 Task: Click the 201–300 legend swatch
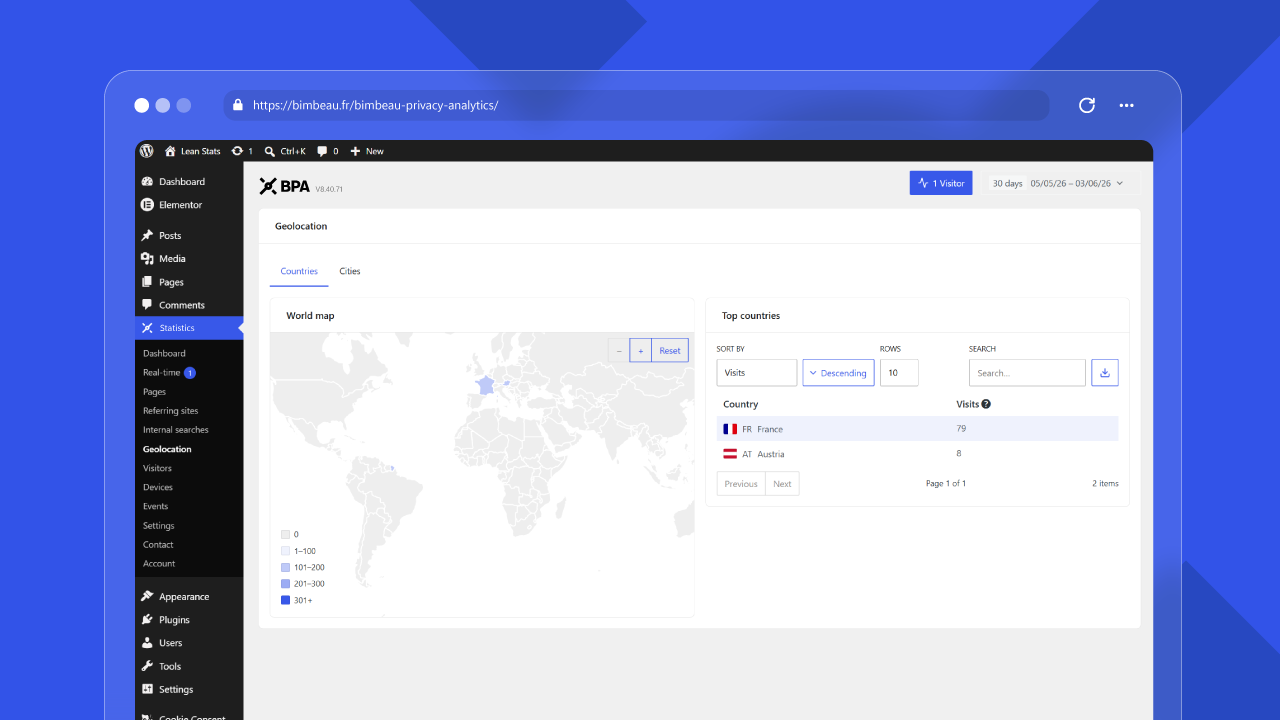pyautogui.click(x=285, y=584)
